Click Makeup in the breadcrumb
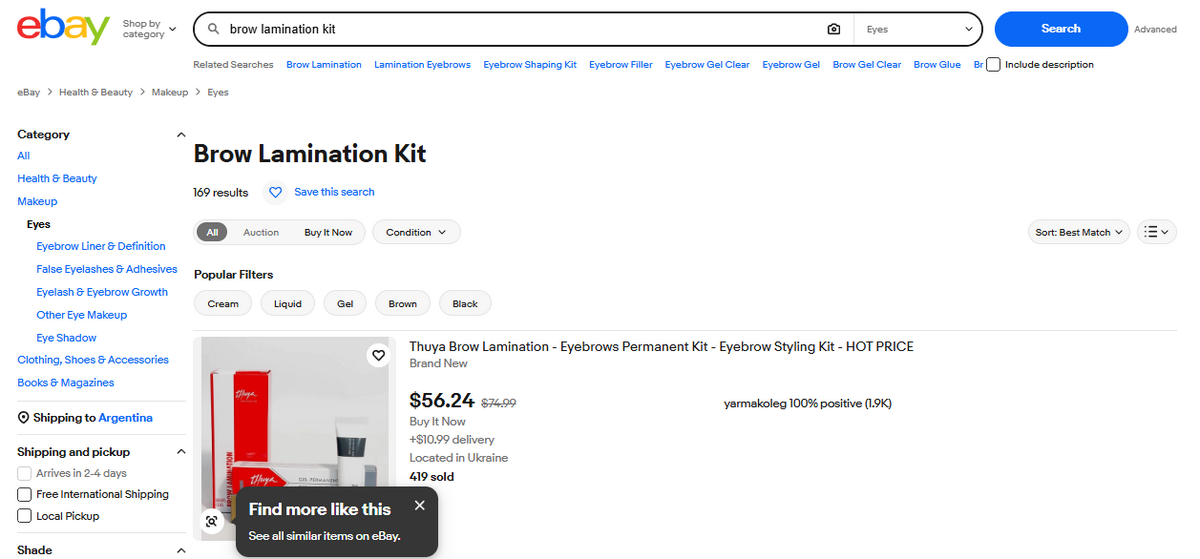This screenshot has height=559, width=1200. tap(170, 92)
